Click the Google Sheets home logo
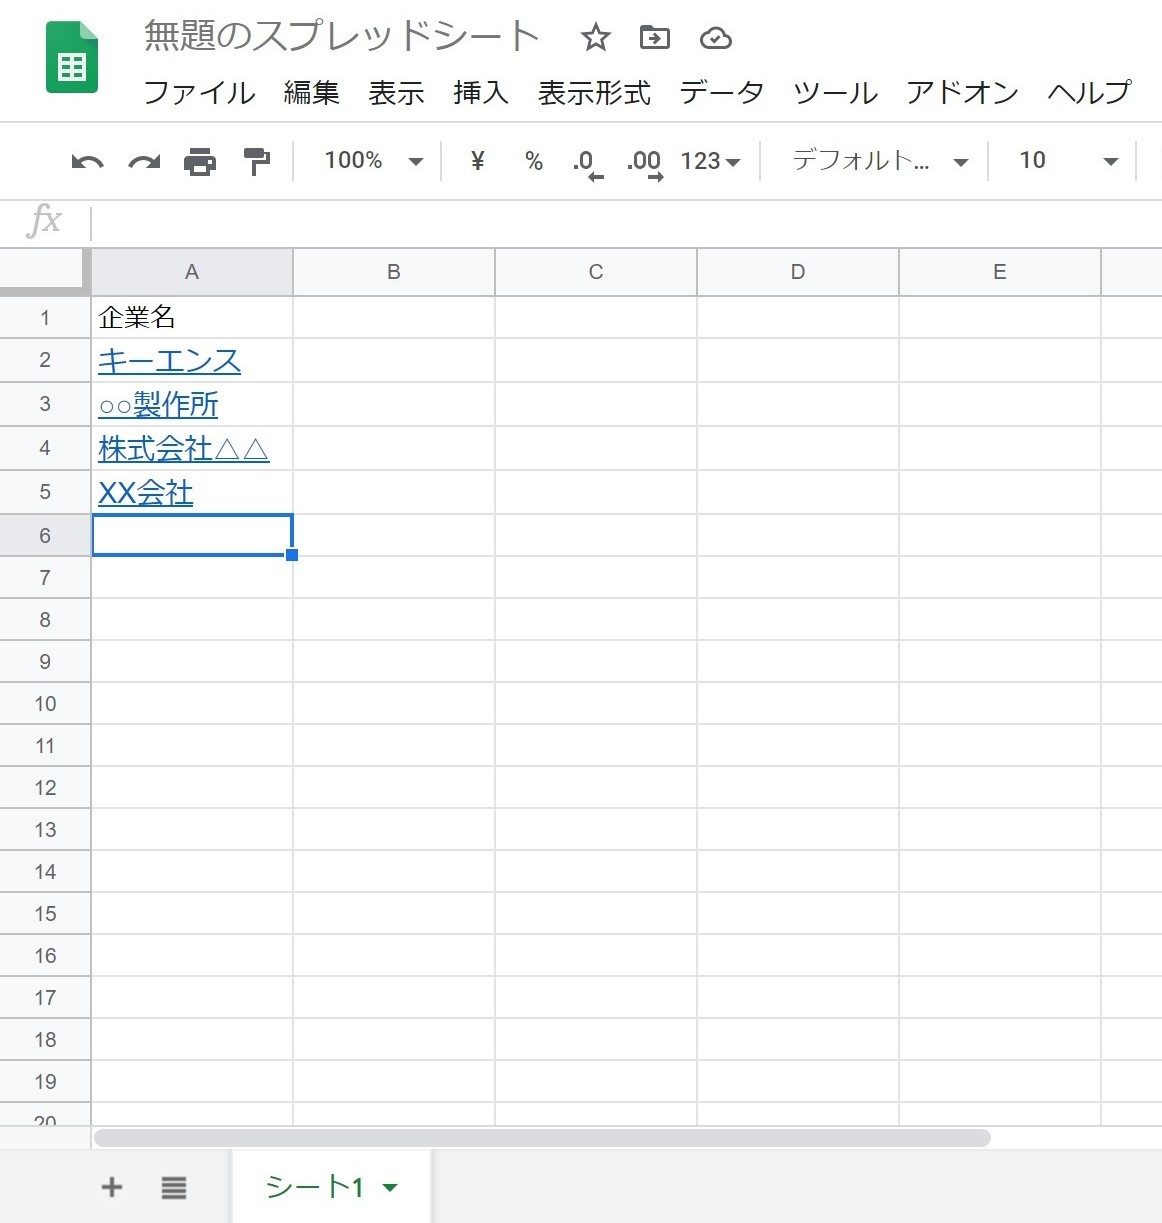 point(72,58)
